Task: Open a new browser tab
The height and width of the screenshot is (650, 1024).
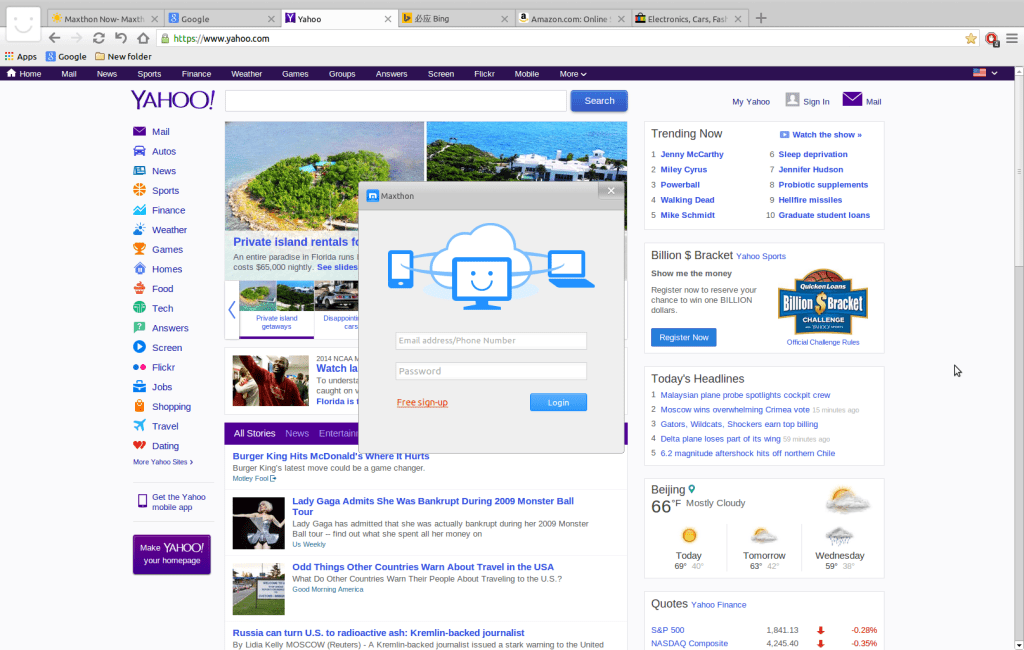Action: click(761, 18)
